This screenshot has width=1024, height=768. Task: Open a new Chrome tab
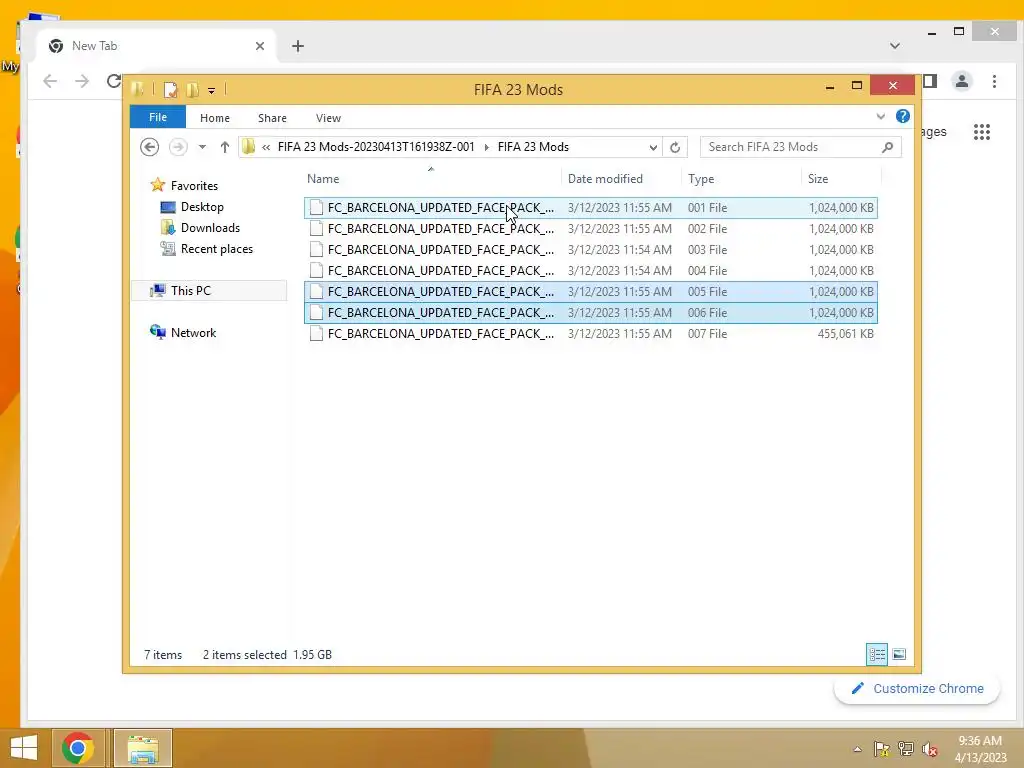[298, 46]
